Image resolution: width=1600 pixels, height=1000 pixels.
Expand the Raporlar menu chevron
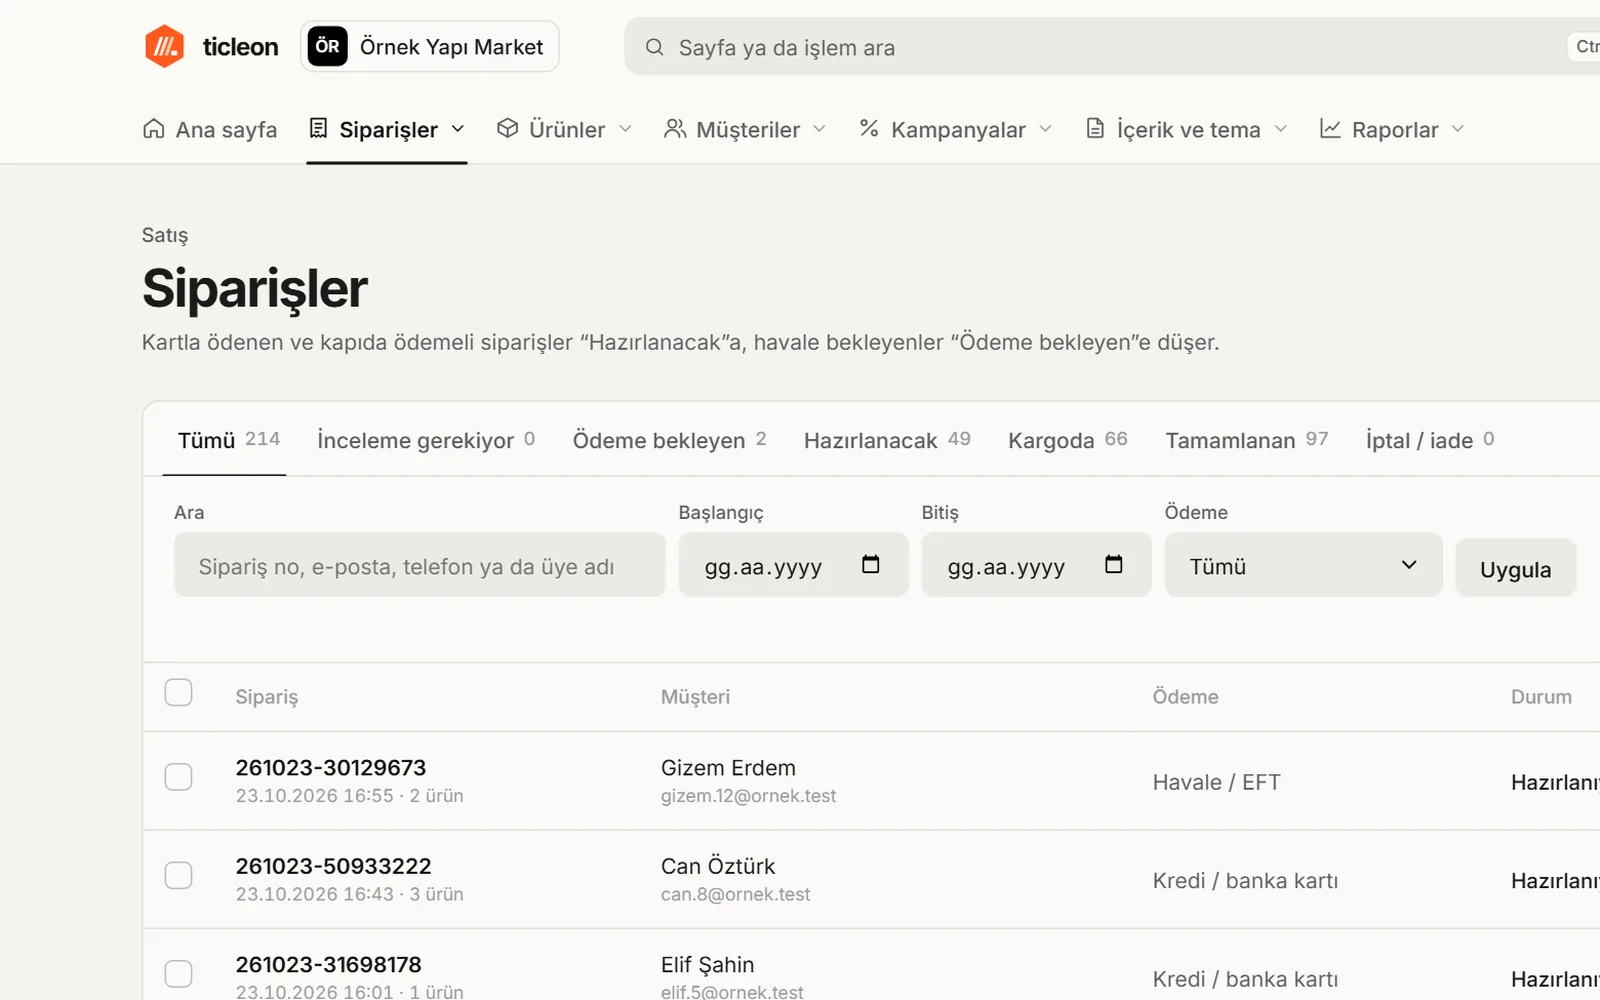1457,129
